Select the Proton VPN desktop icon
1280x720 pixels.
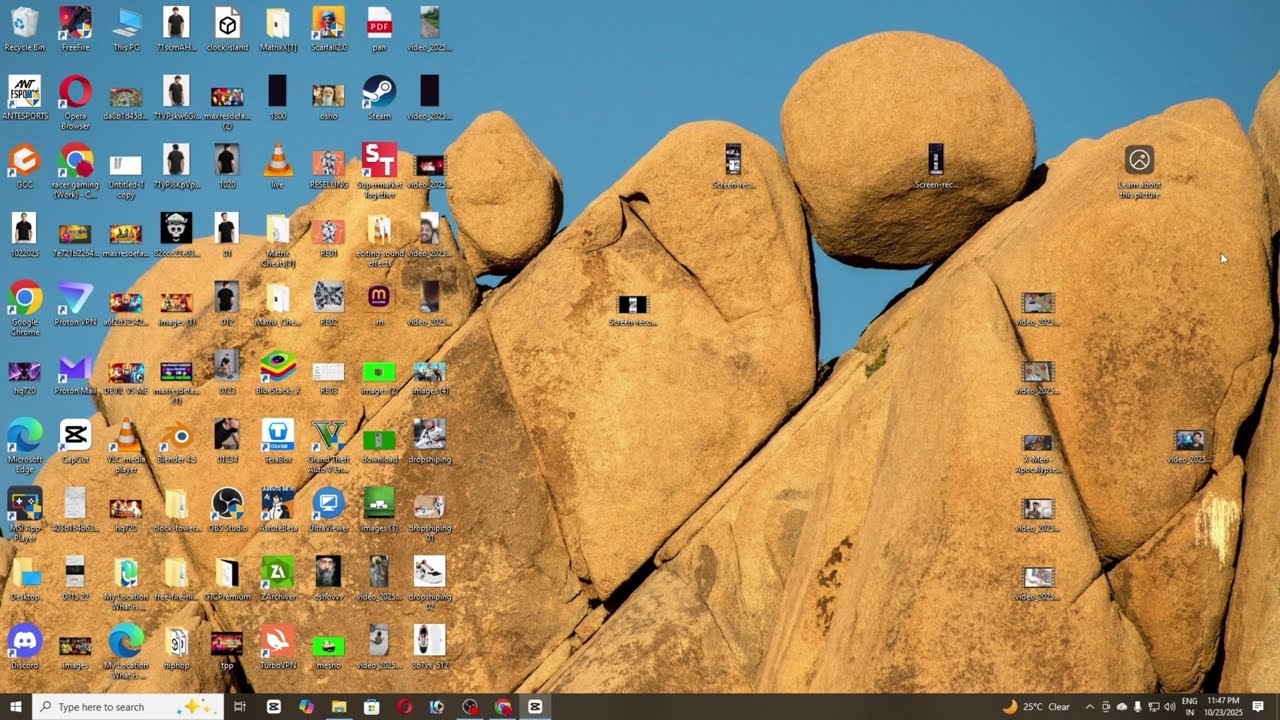pyautogui.click(x=75, y=303)
